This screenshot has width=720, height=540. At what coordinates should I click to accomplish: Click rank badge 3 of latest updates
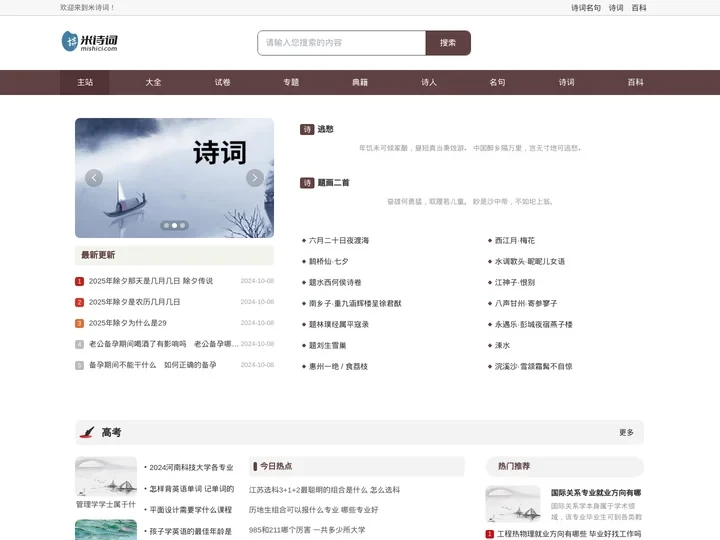tap(79, 323)
